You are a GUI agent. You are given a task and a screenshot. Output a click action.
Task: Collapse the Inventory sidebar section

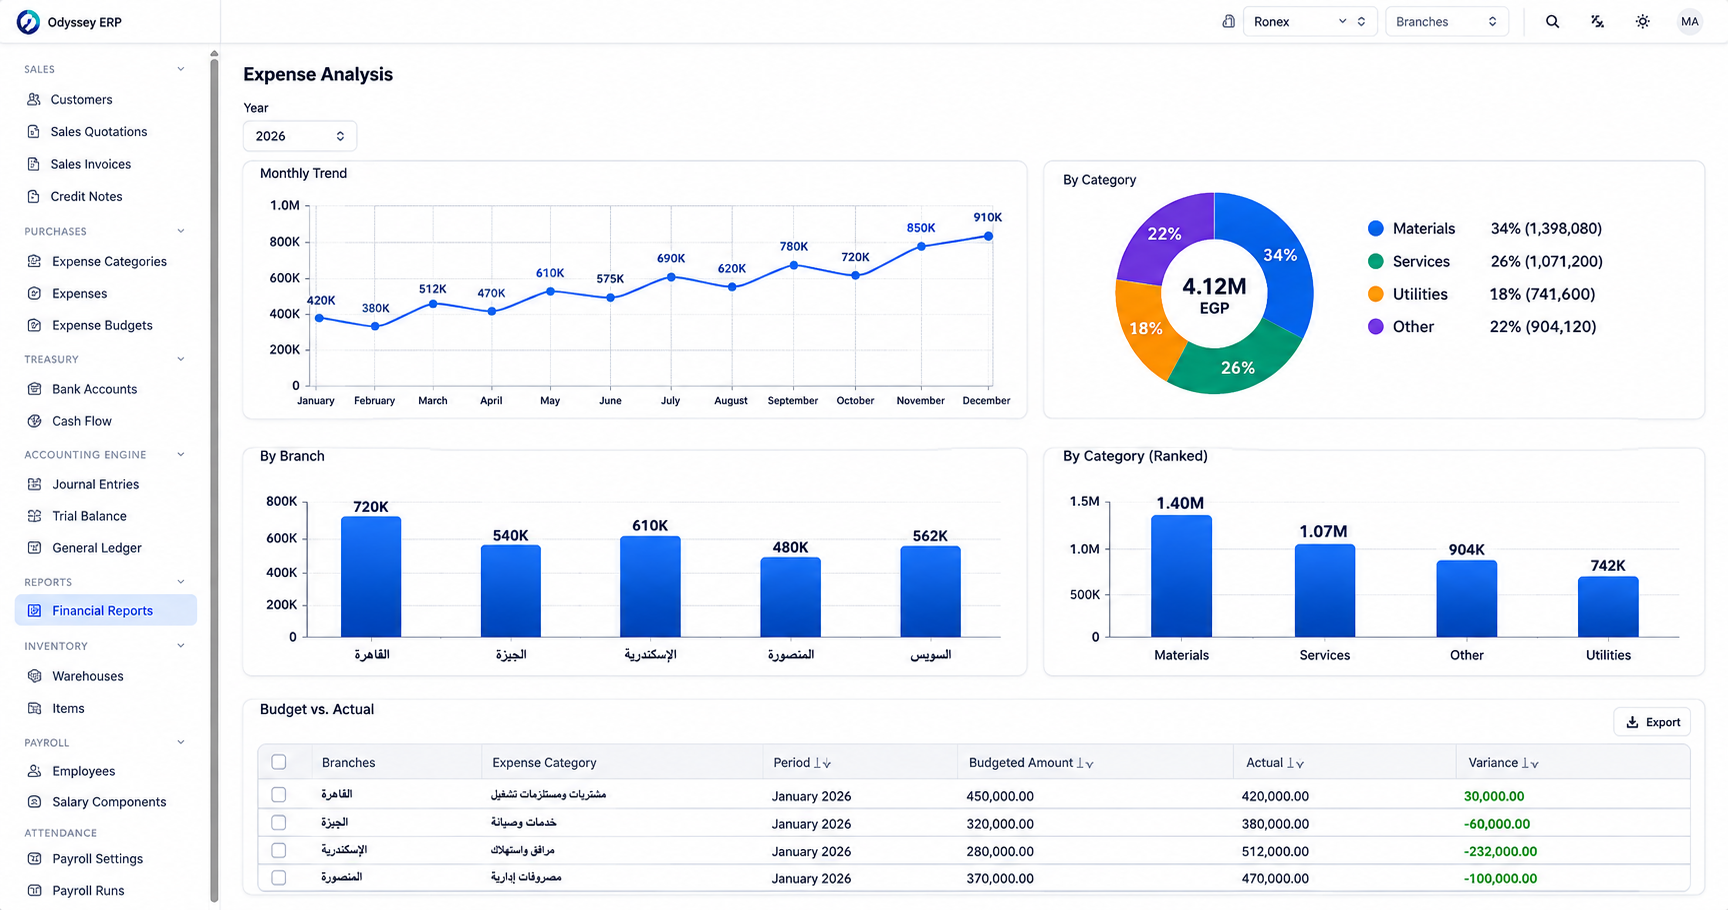point(181,646)
